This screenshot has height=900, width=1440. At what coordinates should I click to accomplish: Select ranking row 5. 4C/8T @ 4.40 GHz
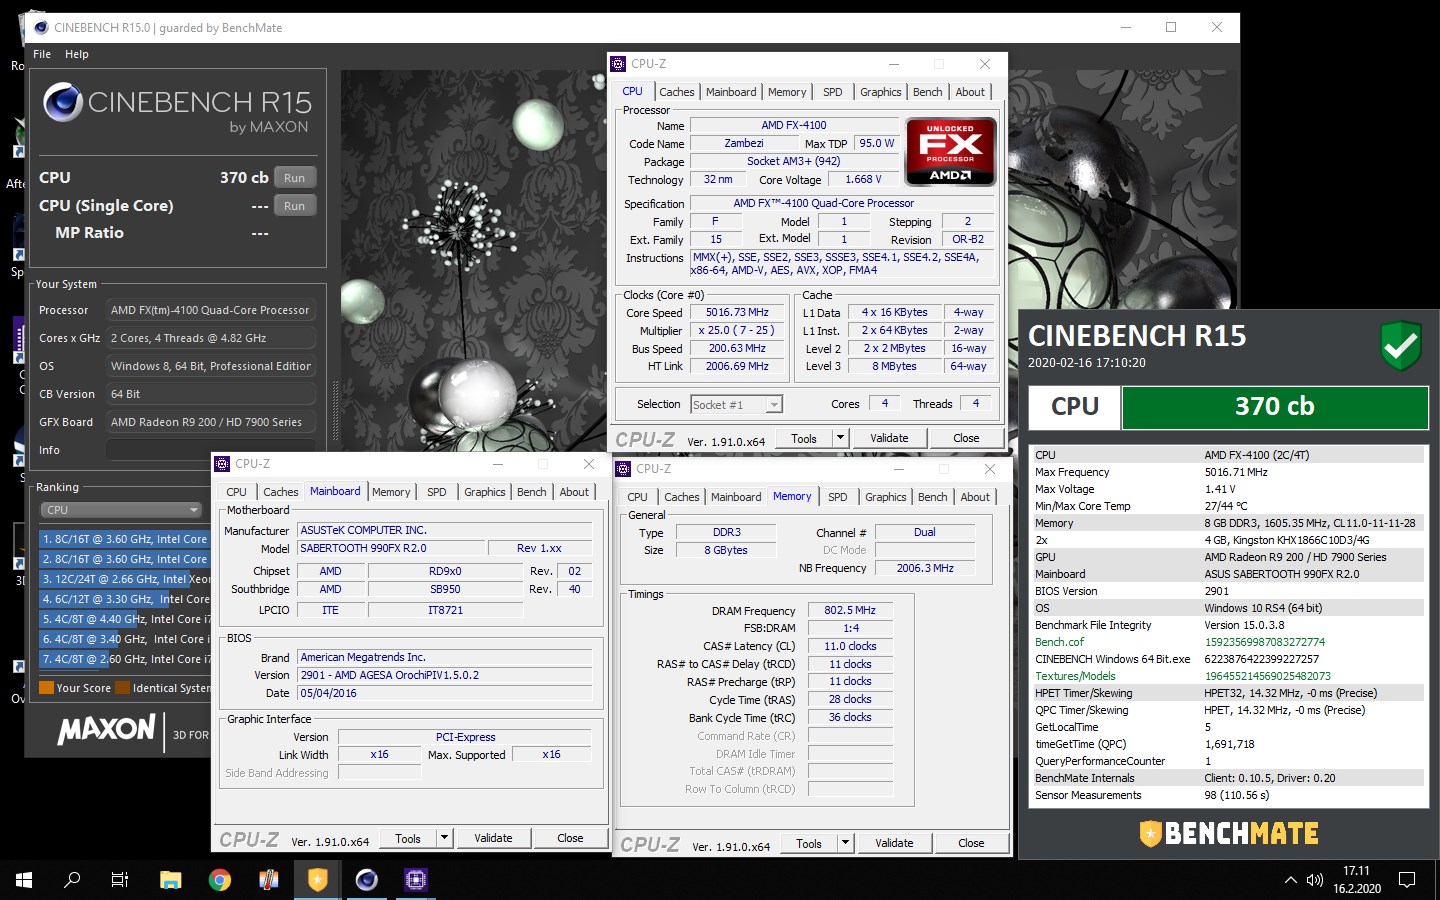(x=125, y=619)
